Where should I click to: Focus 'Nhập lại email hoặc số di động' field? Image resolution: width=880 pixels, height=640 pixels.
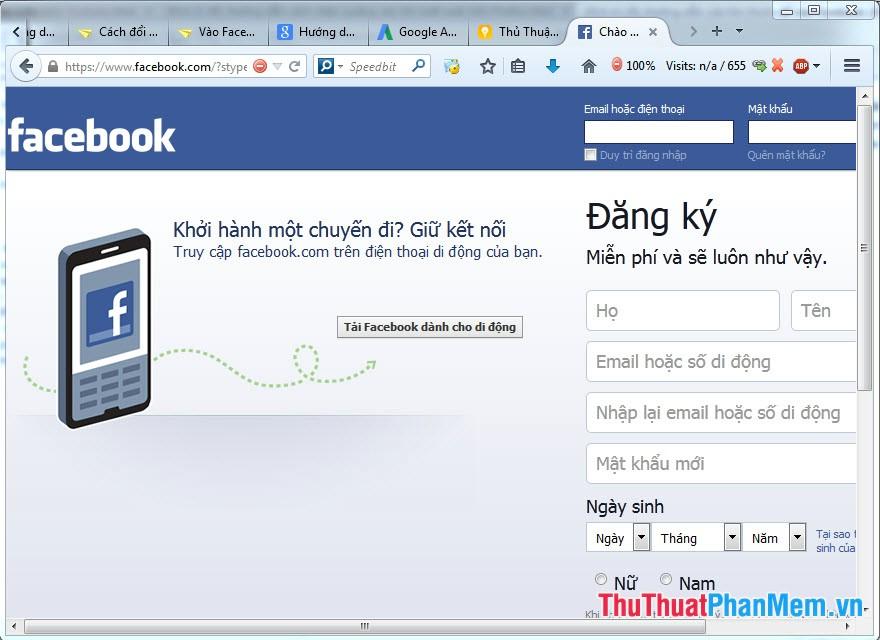pos(721,413)
